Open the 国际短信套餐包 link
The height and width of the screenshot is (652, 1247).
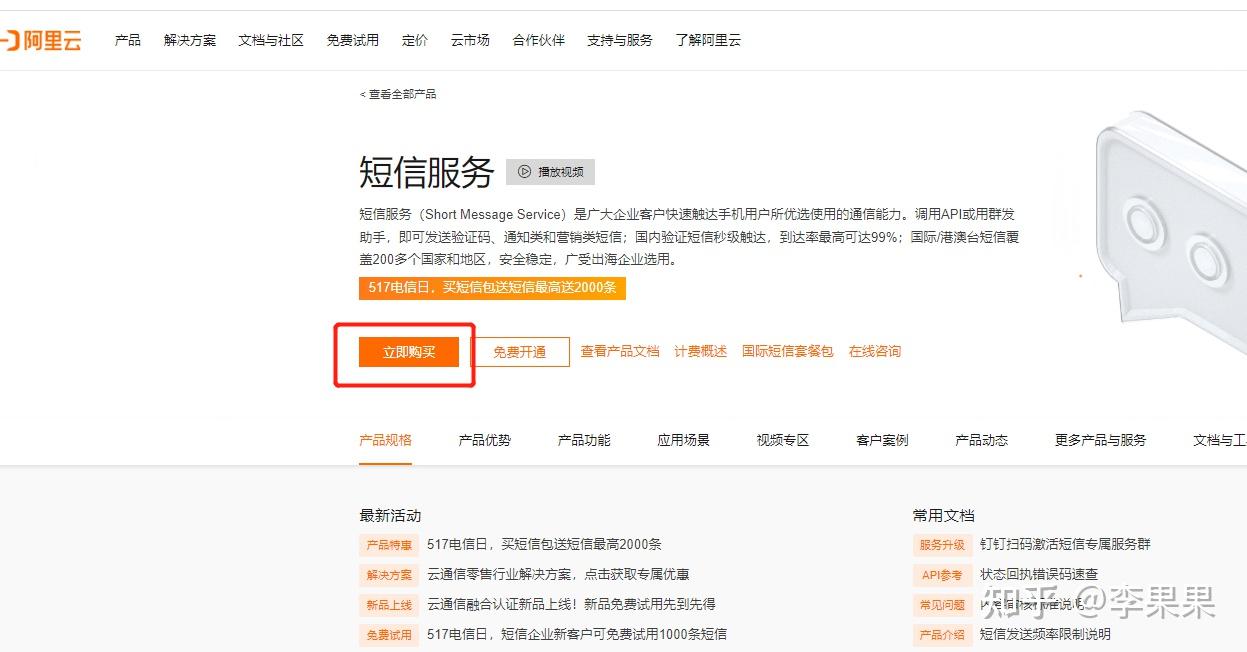[788, 352]
